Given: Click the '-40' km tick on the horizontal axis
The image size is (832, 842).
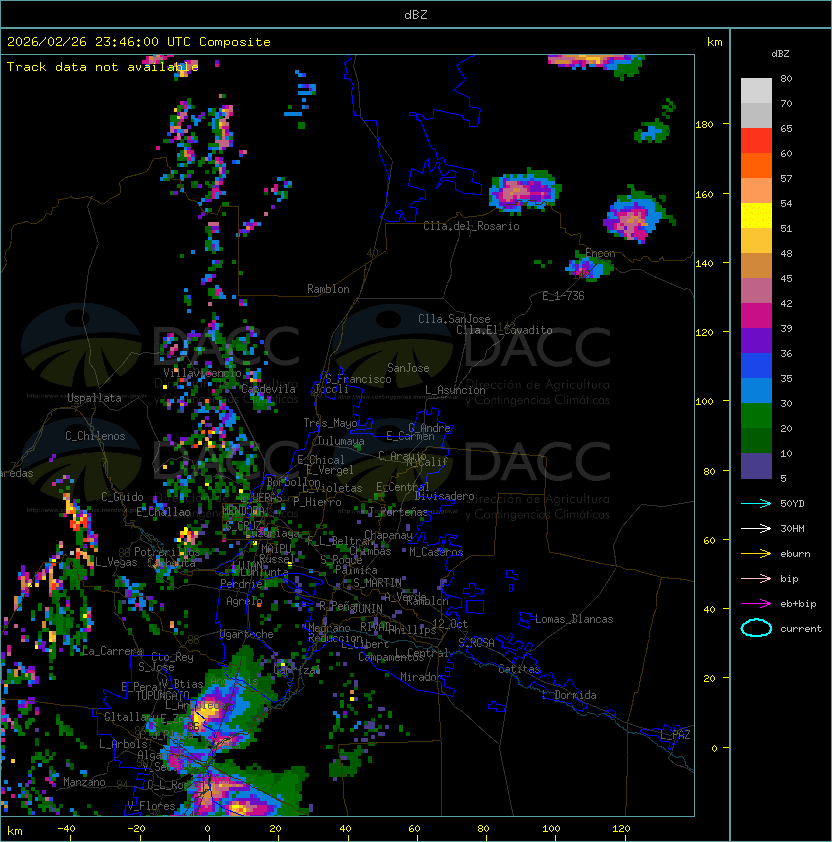Looking at the screenshot, I should (x=66, y=829).
